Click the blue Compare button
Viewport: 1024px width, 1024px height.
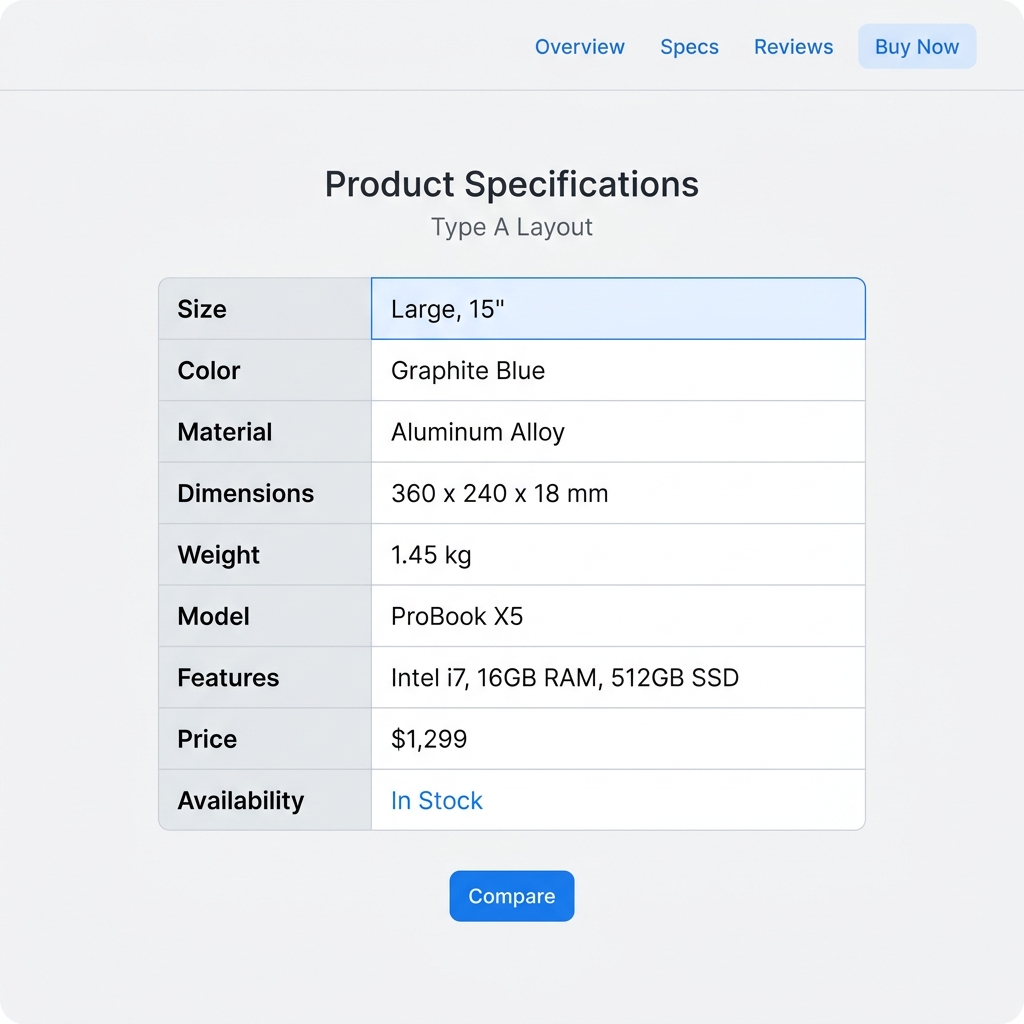(511, 896)
